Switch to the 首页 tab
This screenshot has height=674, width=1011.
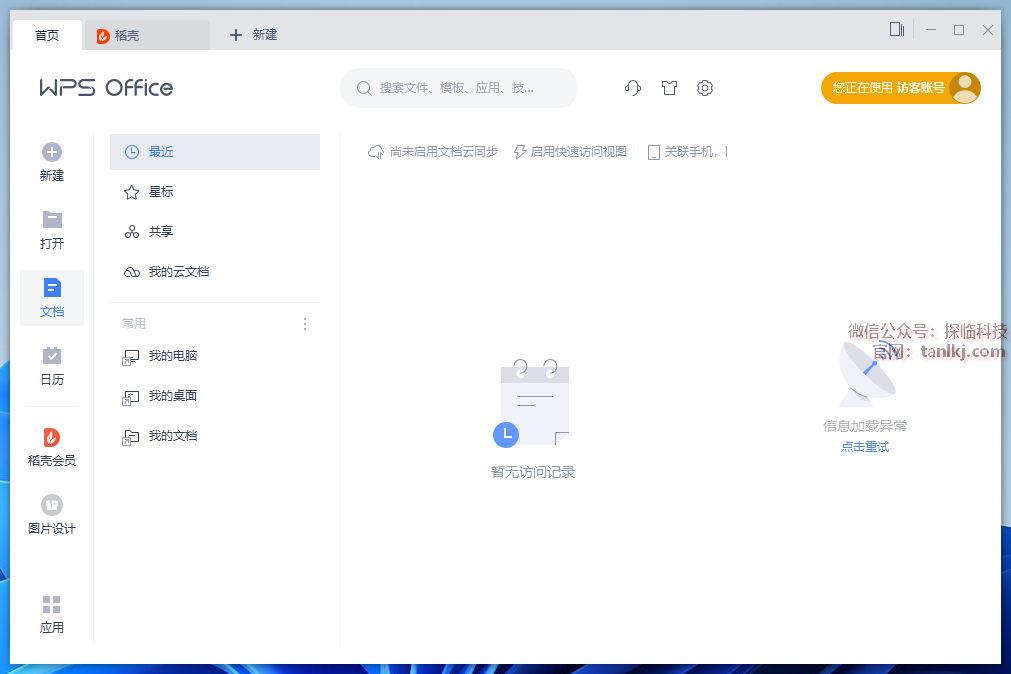tap(47, 35)
